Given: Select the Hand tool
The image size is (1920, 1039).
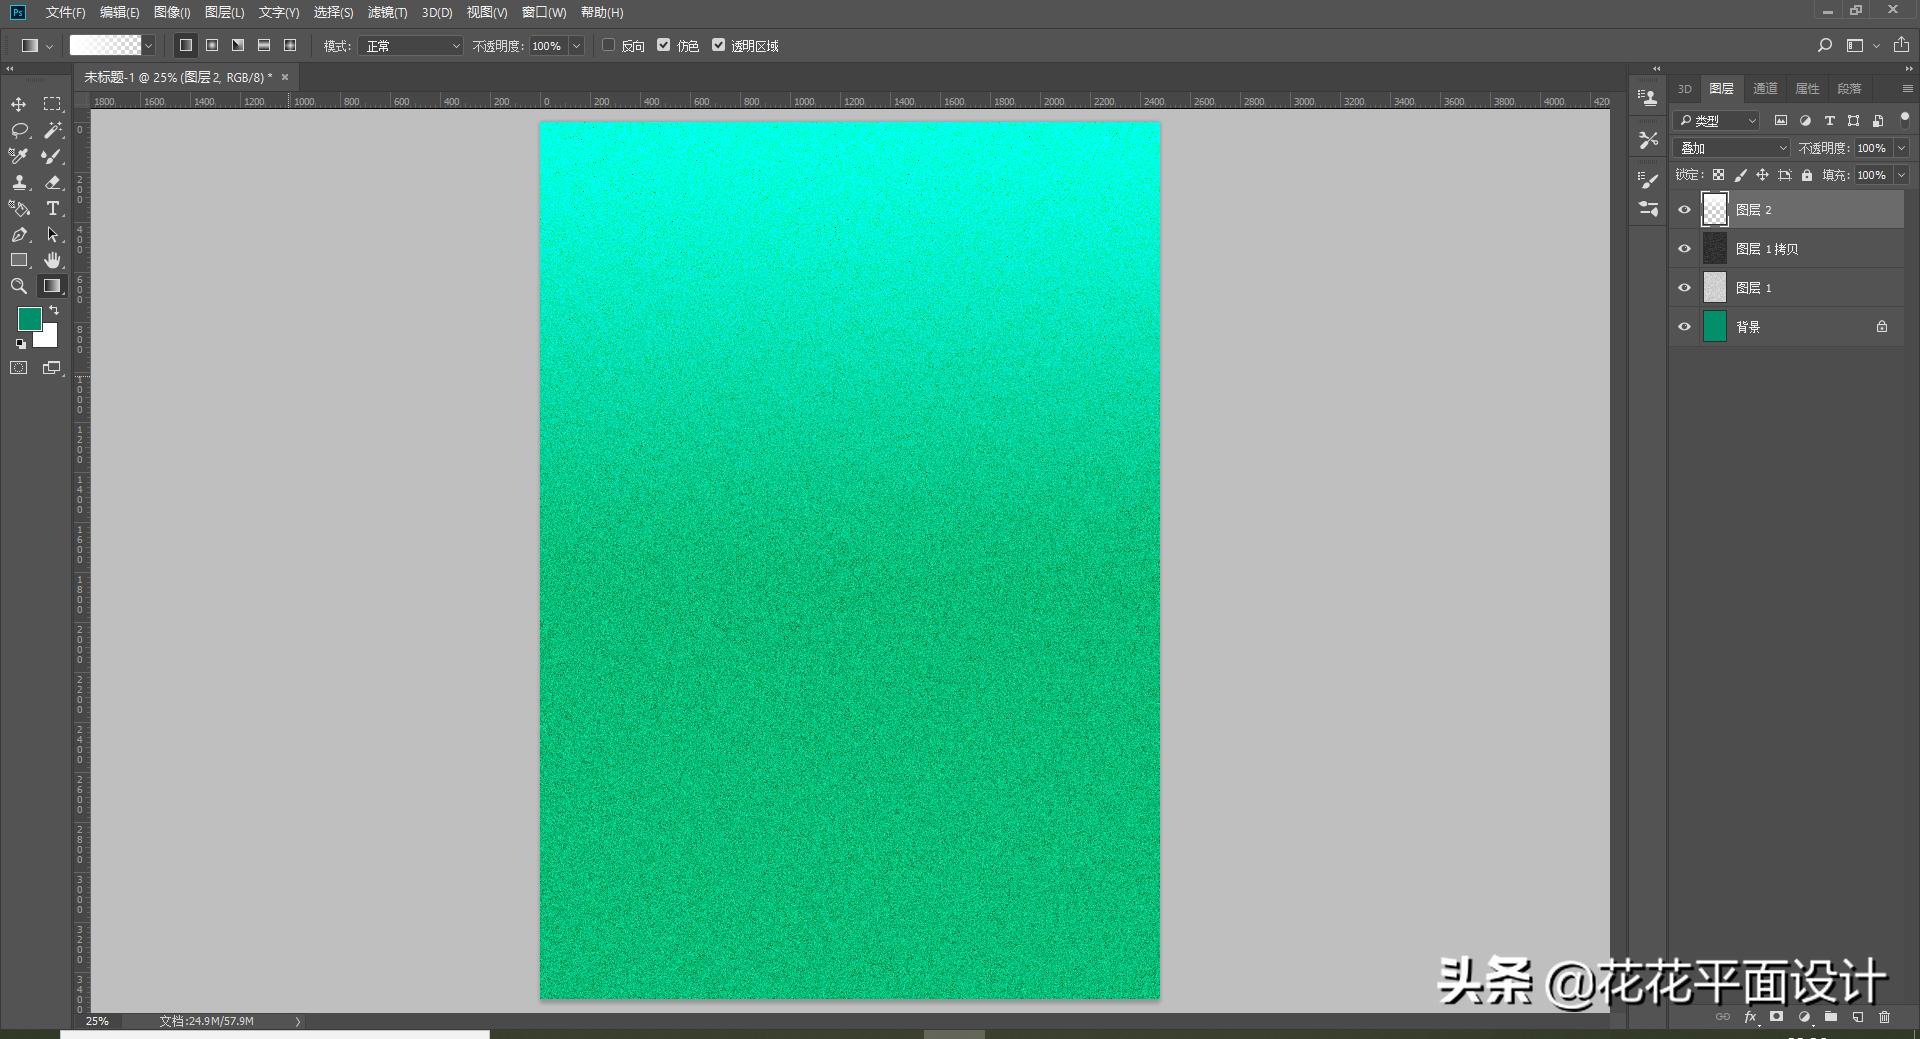Looking at the screenshot, I should [x=53, y=261].
